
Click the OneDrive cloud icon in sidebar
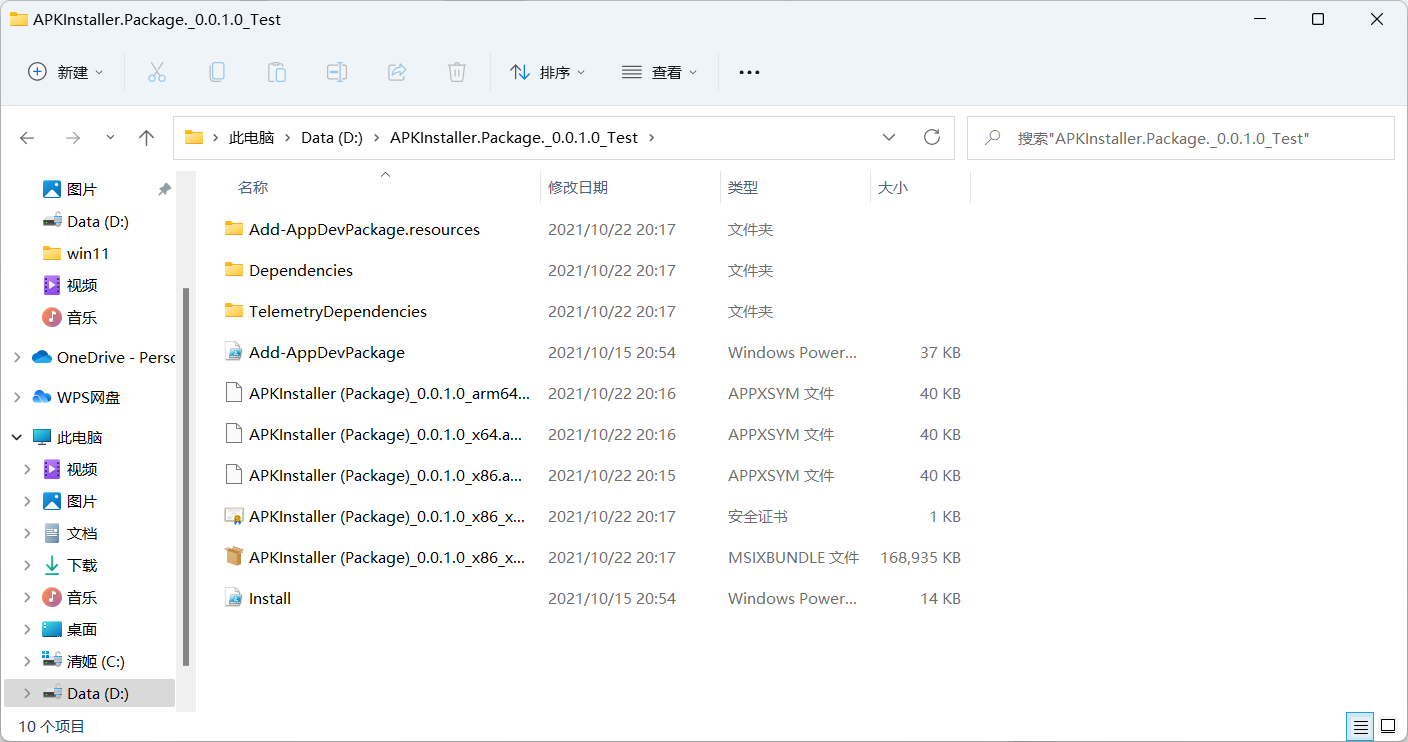pyautogui.click(x=42, y=357)
